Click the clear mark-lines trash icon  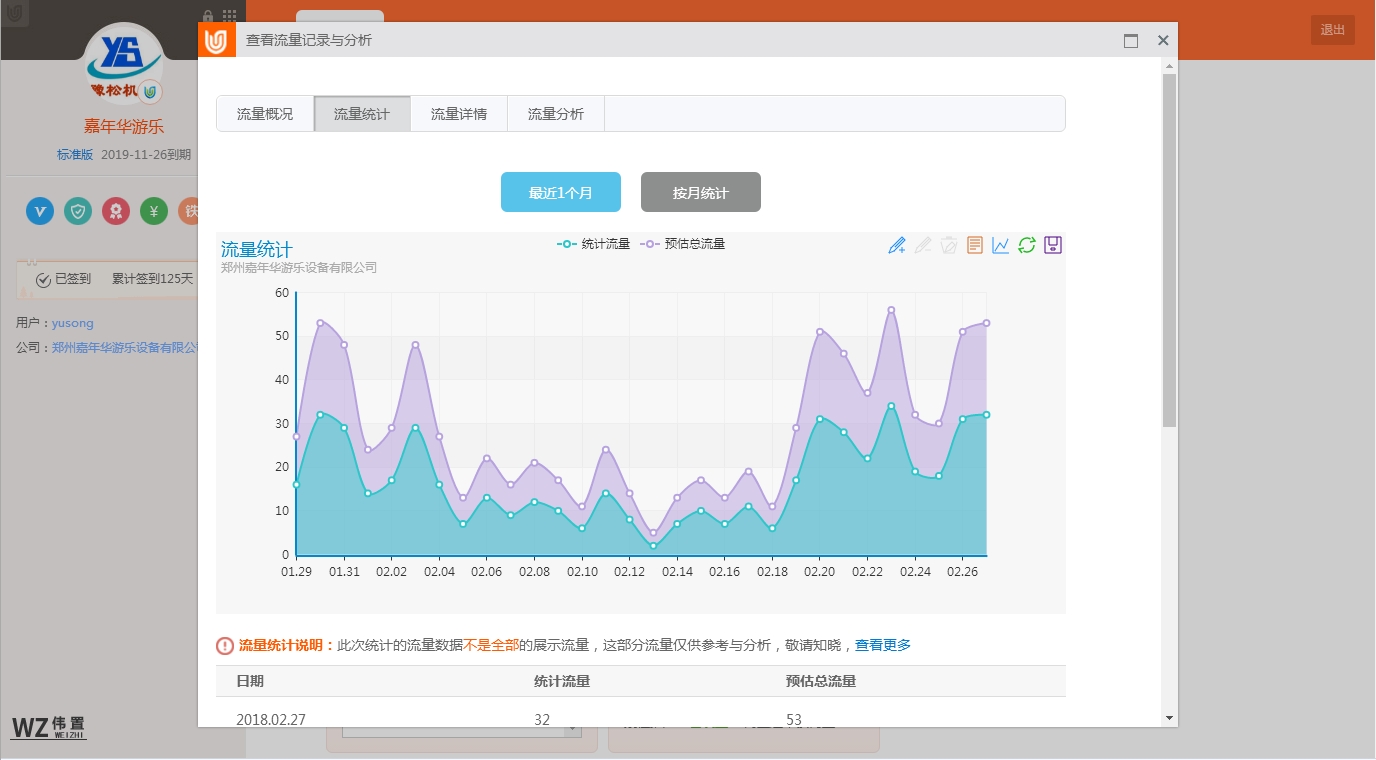click(x=948, y=245)
